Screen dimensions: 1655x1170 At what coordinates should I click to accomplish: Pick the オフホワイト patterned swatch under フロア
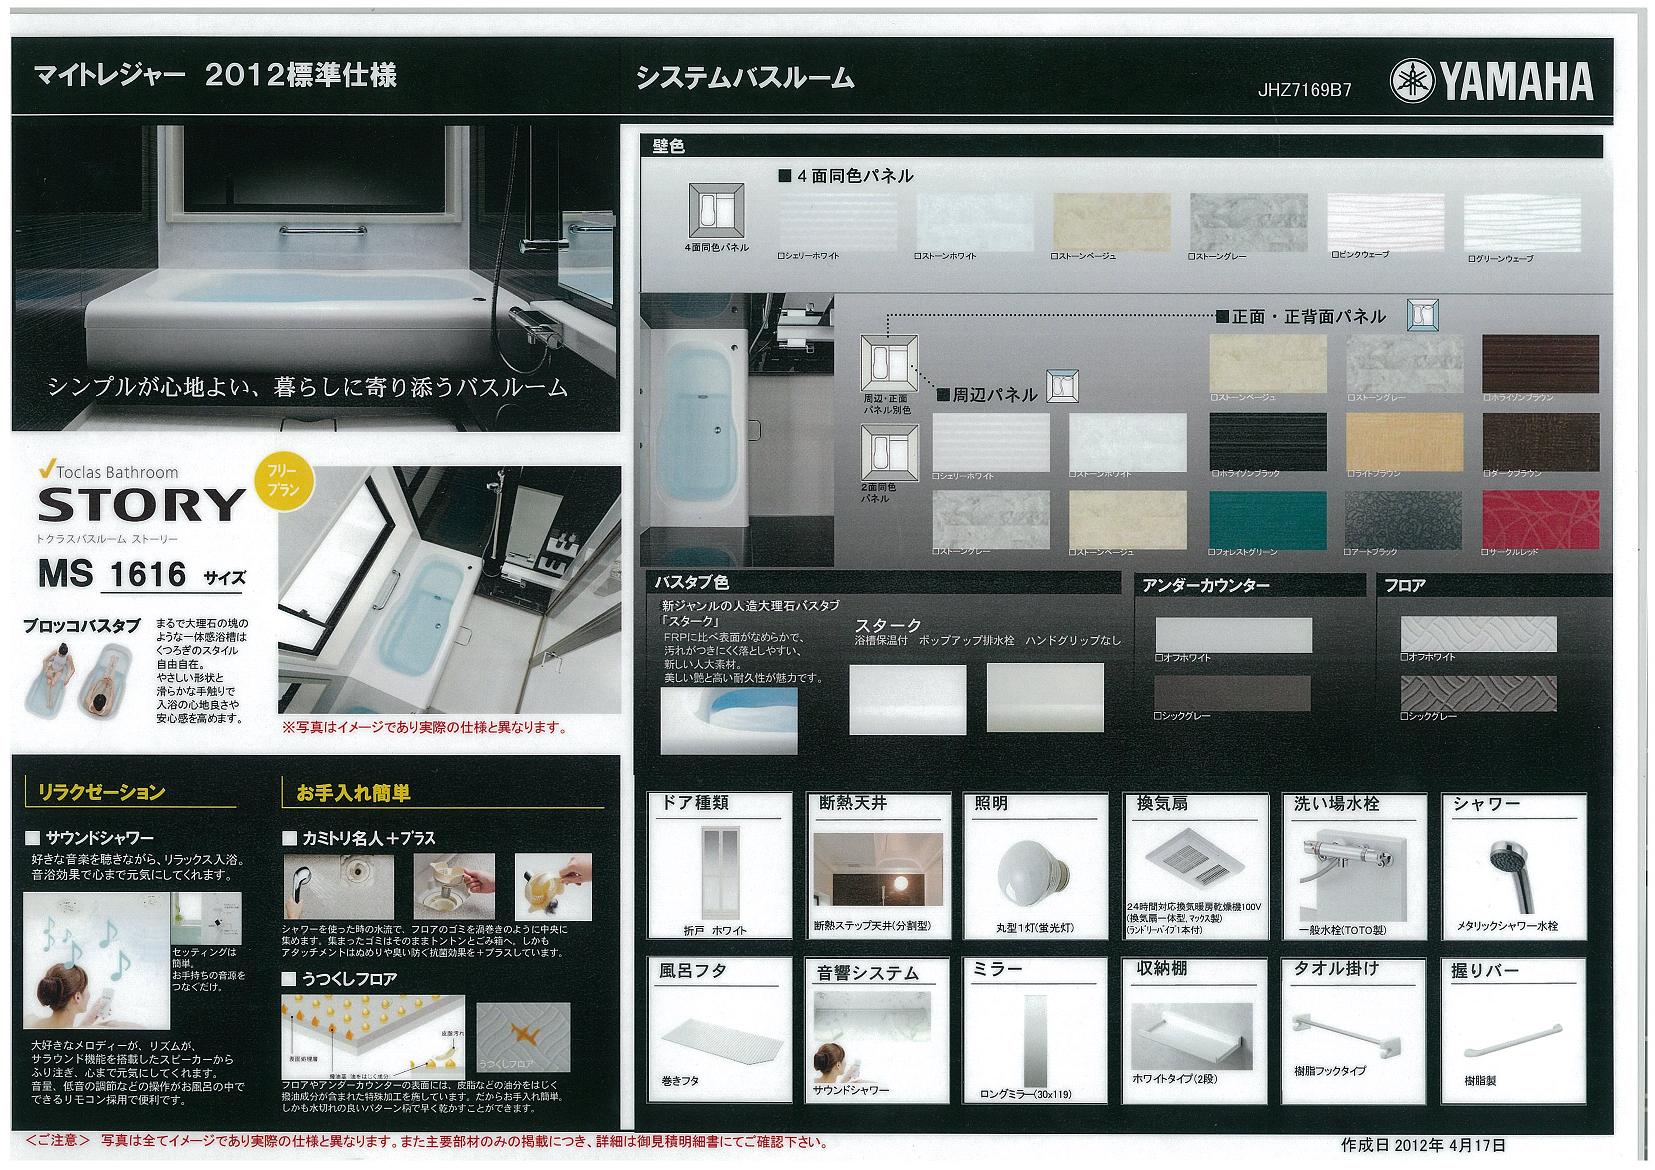1479,634
